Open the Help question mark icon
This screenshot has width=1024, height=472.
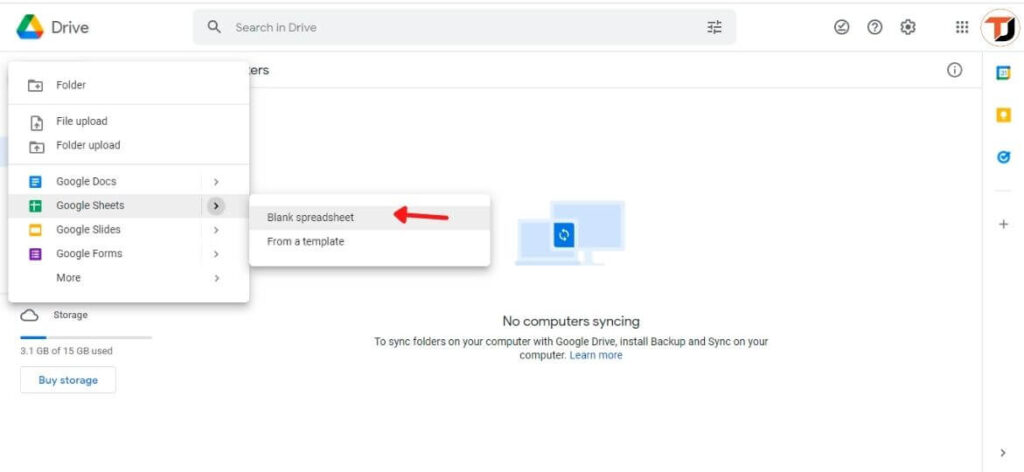875,28
